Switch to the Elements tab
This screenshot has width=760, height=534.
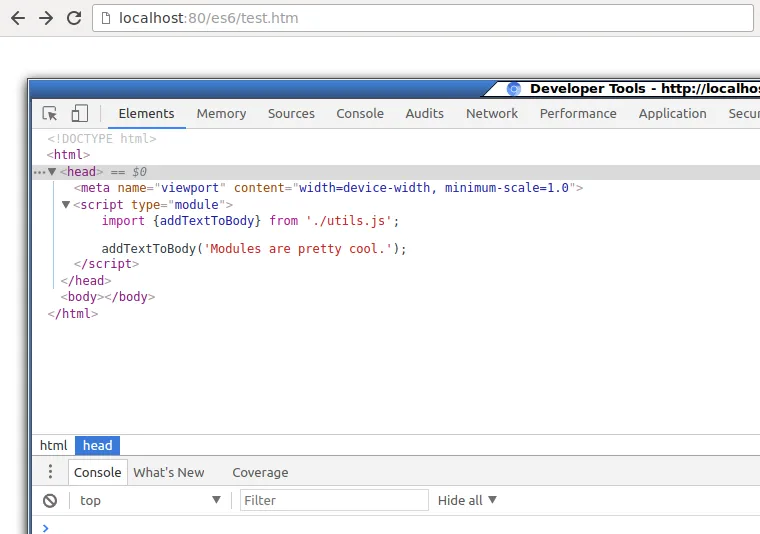click(x=146, y=113)
